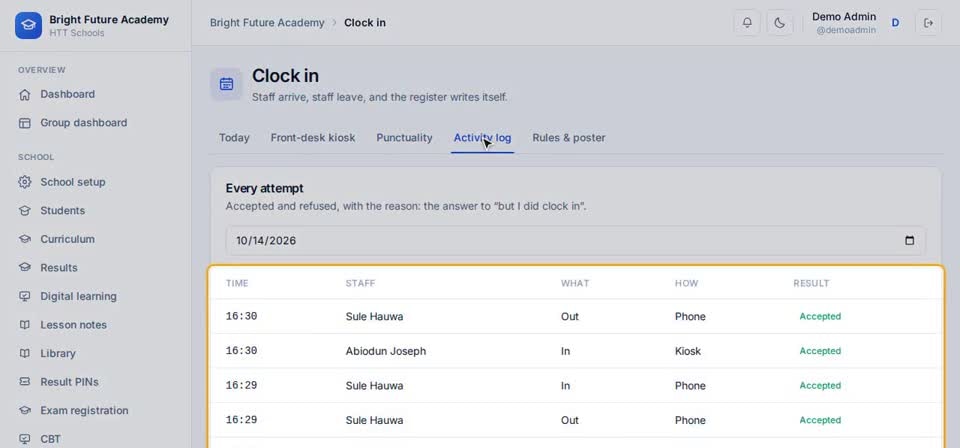Click the Digital learning monitor icon

(24, 296)
